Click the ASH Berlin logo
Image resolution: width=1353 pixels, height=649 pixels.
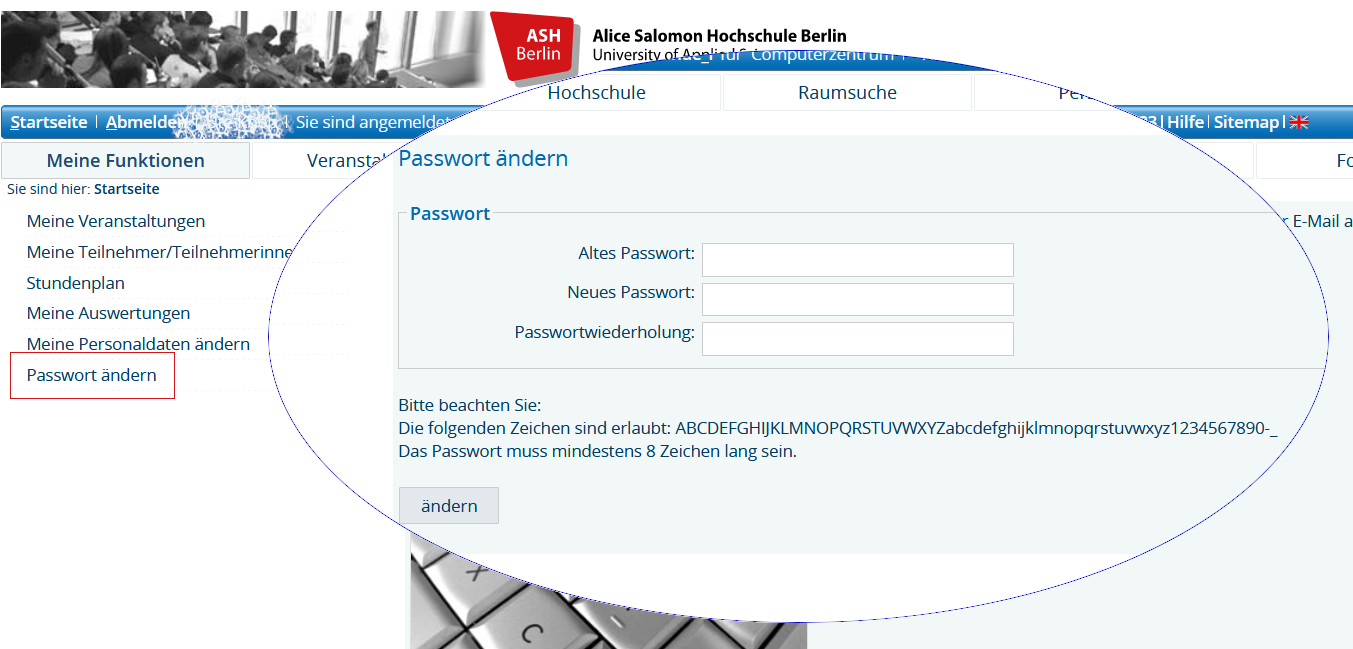tap(535, 46)
